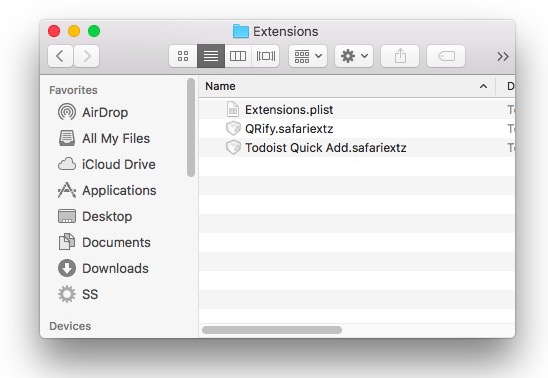The image size is (548, 378).
Task: Go back with the left arrow button
Action: coord(60,56)
